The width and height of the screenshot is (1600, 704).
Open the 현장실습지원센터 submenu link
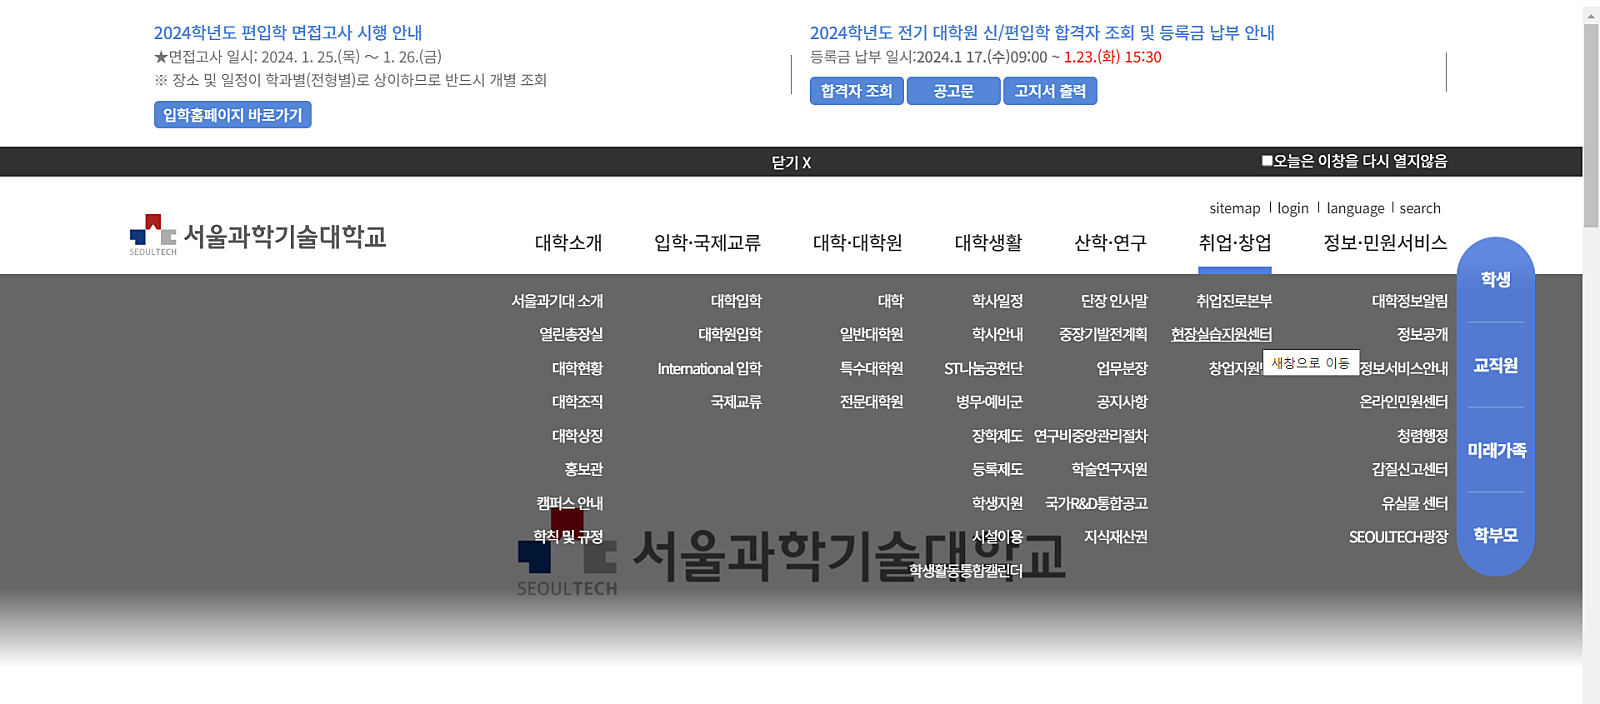1221,334
